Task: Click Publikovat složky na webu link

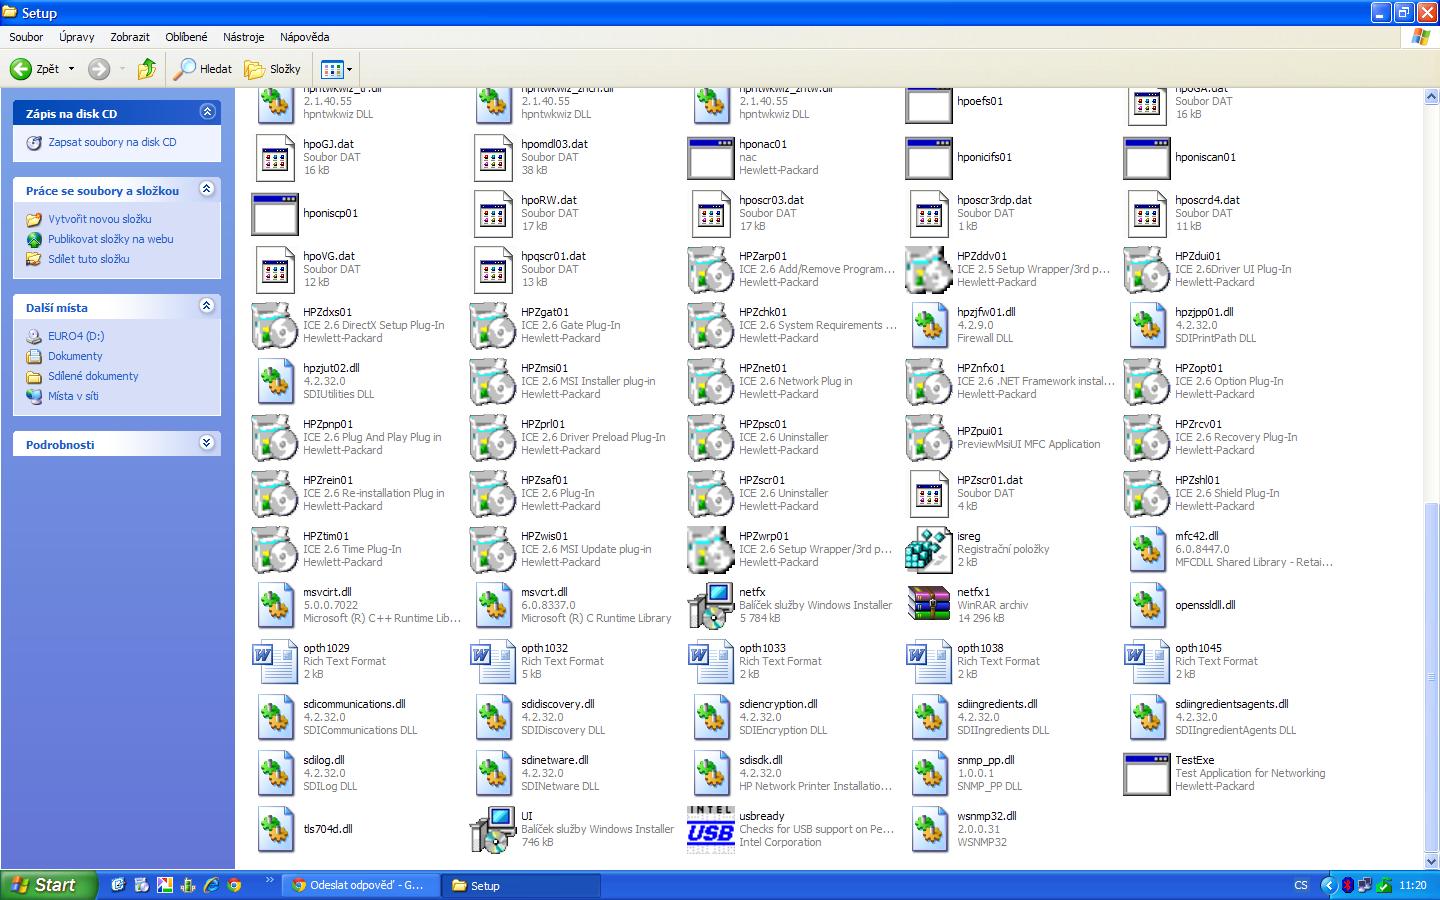Action: [111, 239]
